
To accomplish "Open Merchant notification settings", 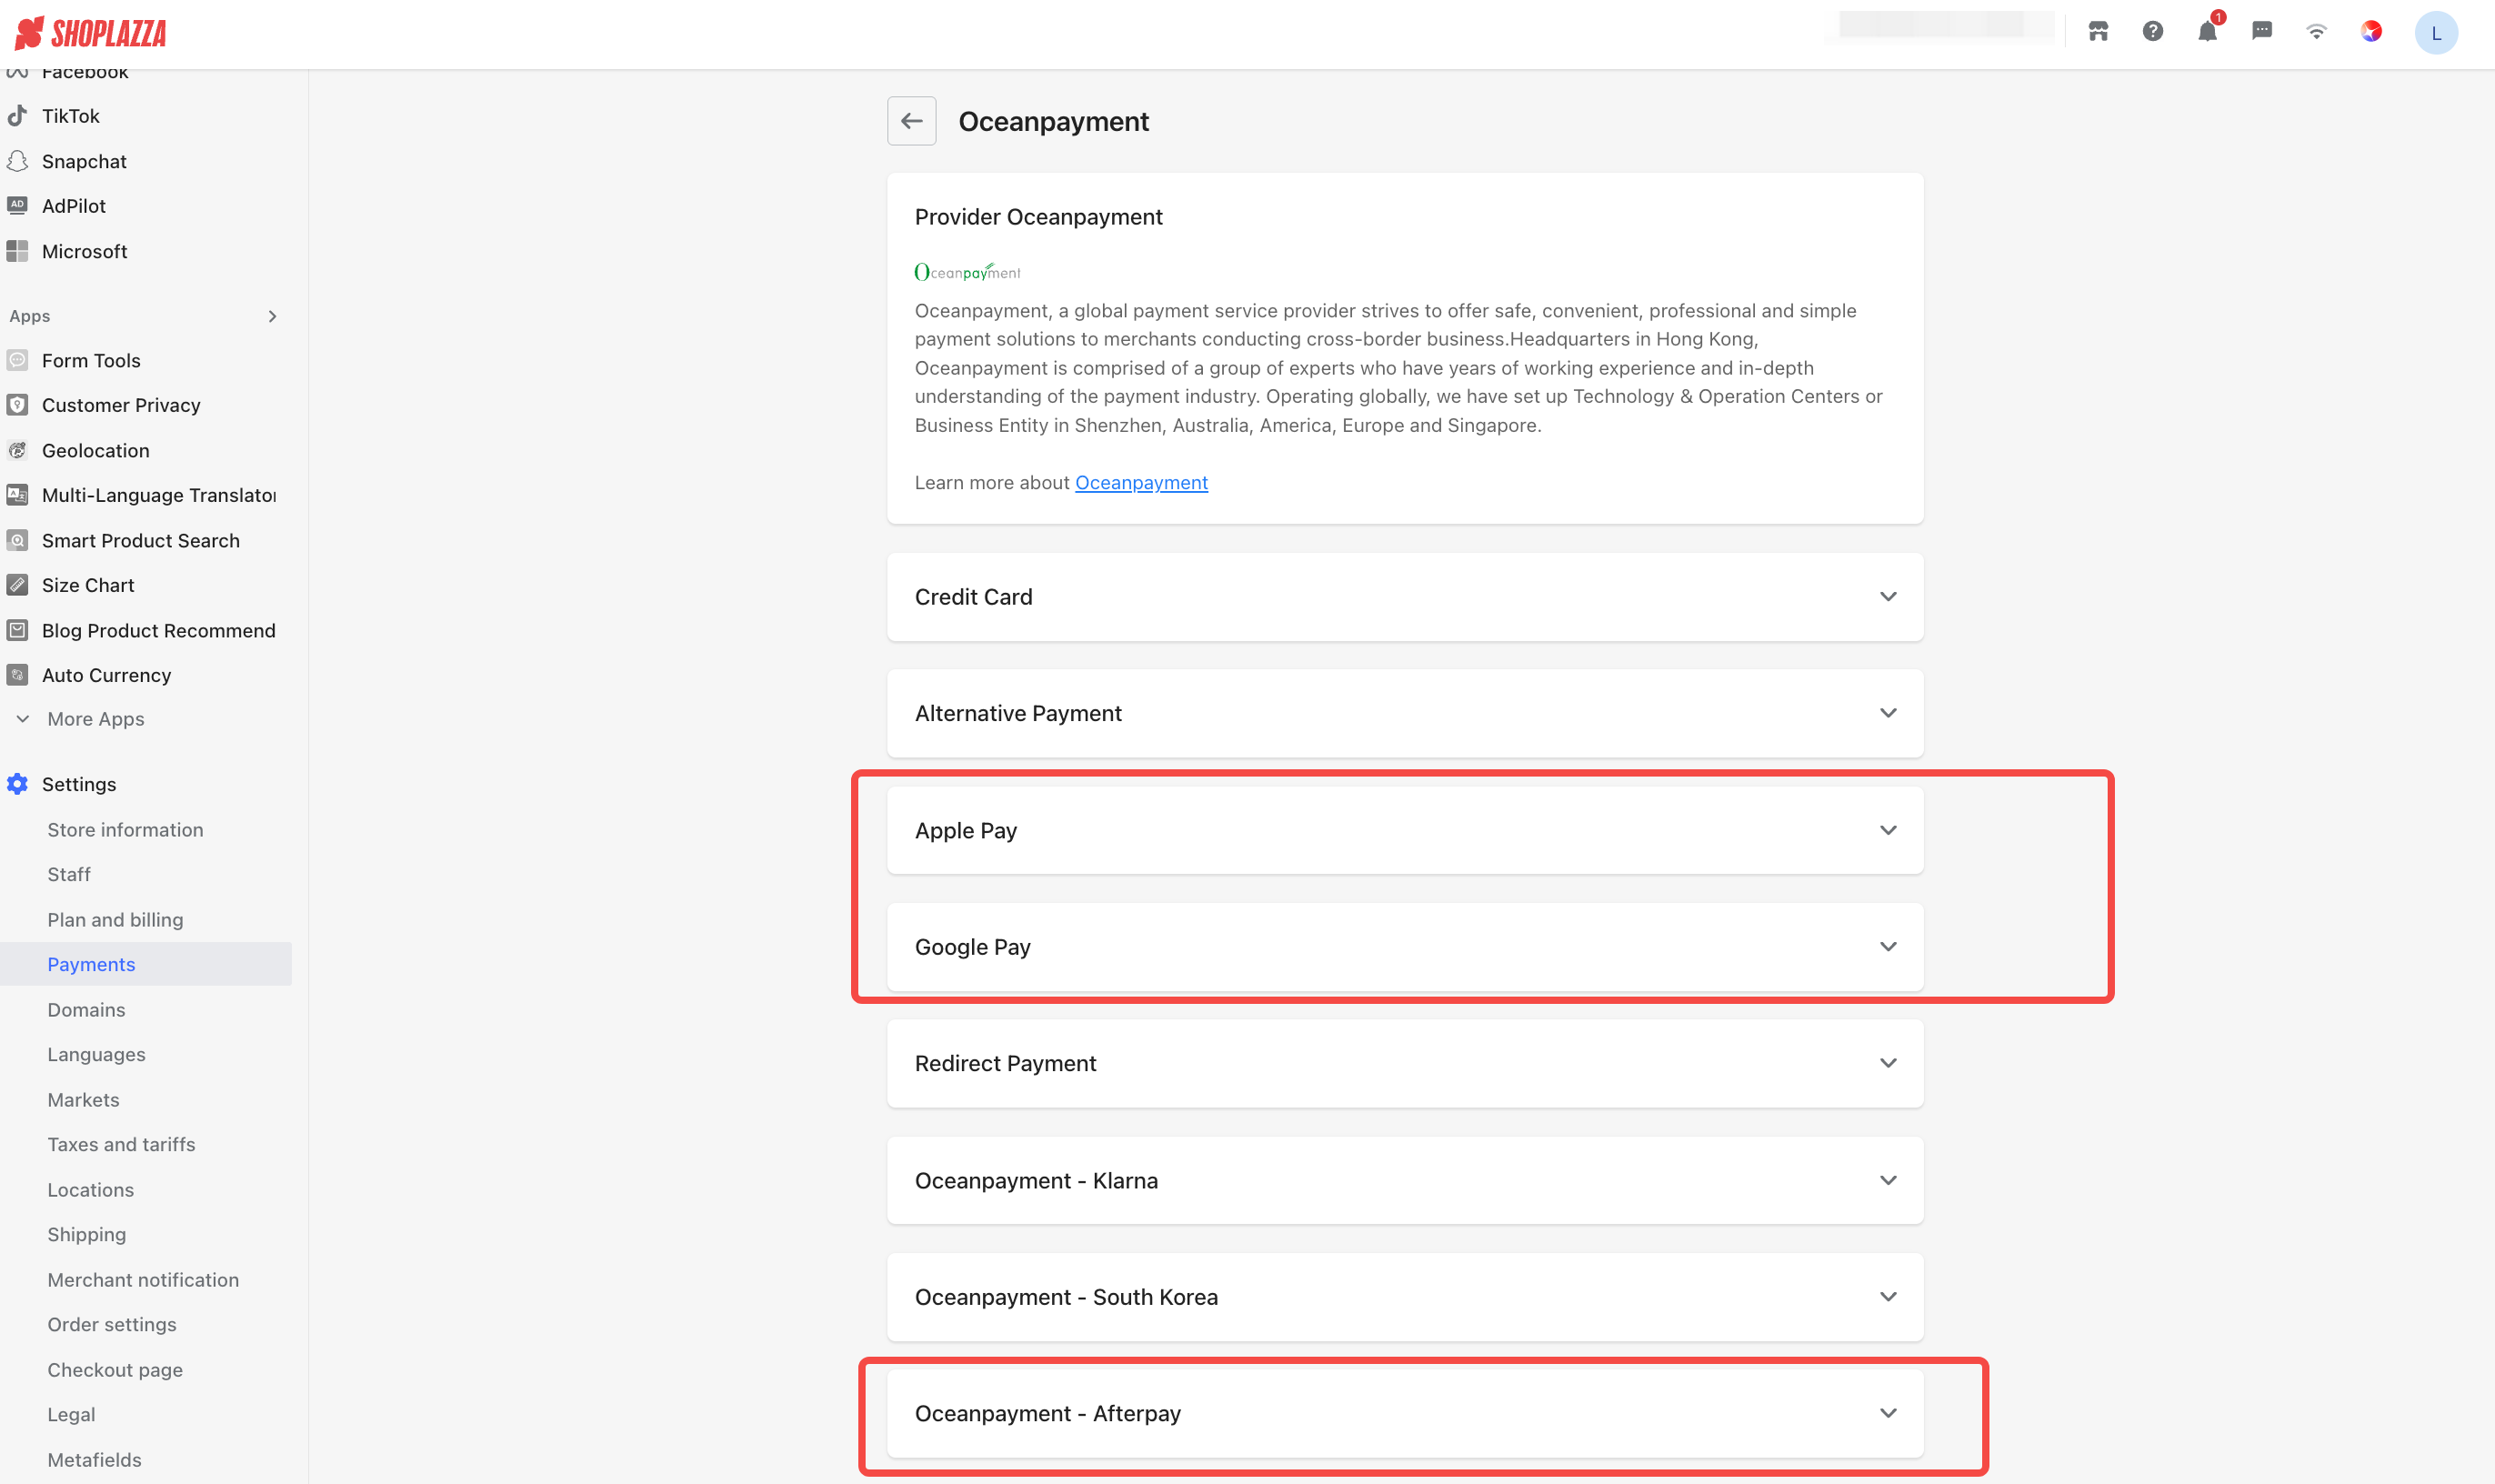I will pos(143,1280).
